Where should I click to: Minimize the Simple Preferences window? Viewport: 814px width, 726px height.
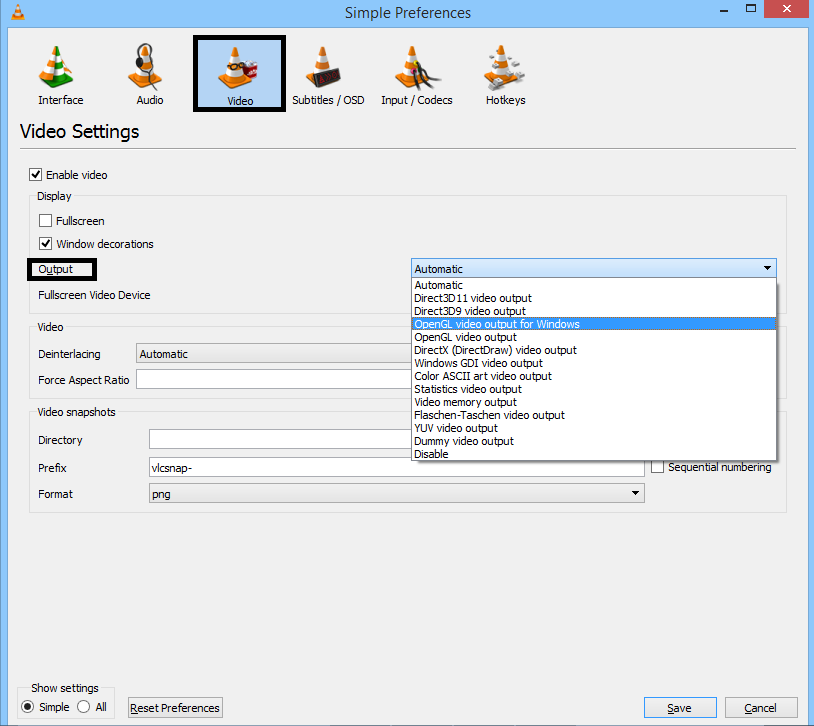pos(724,9)
